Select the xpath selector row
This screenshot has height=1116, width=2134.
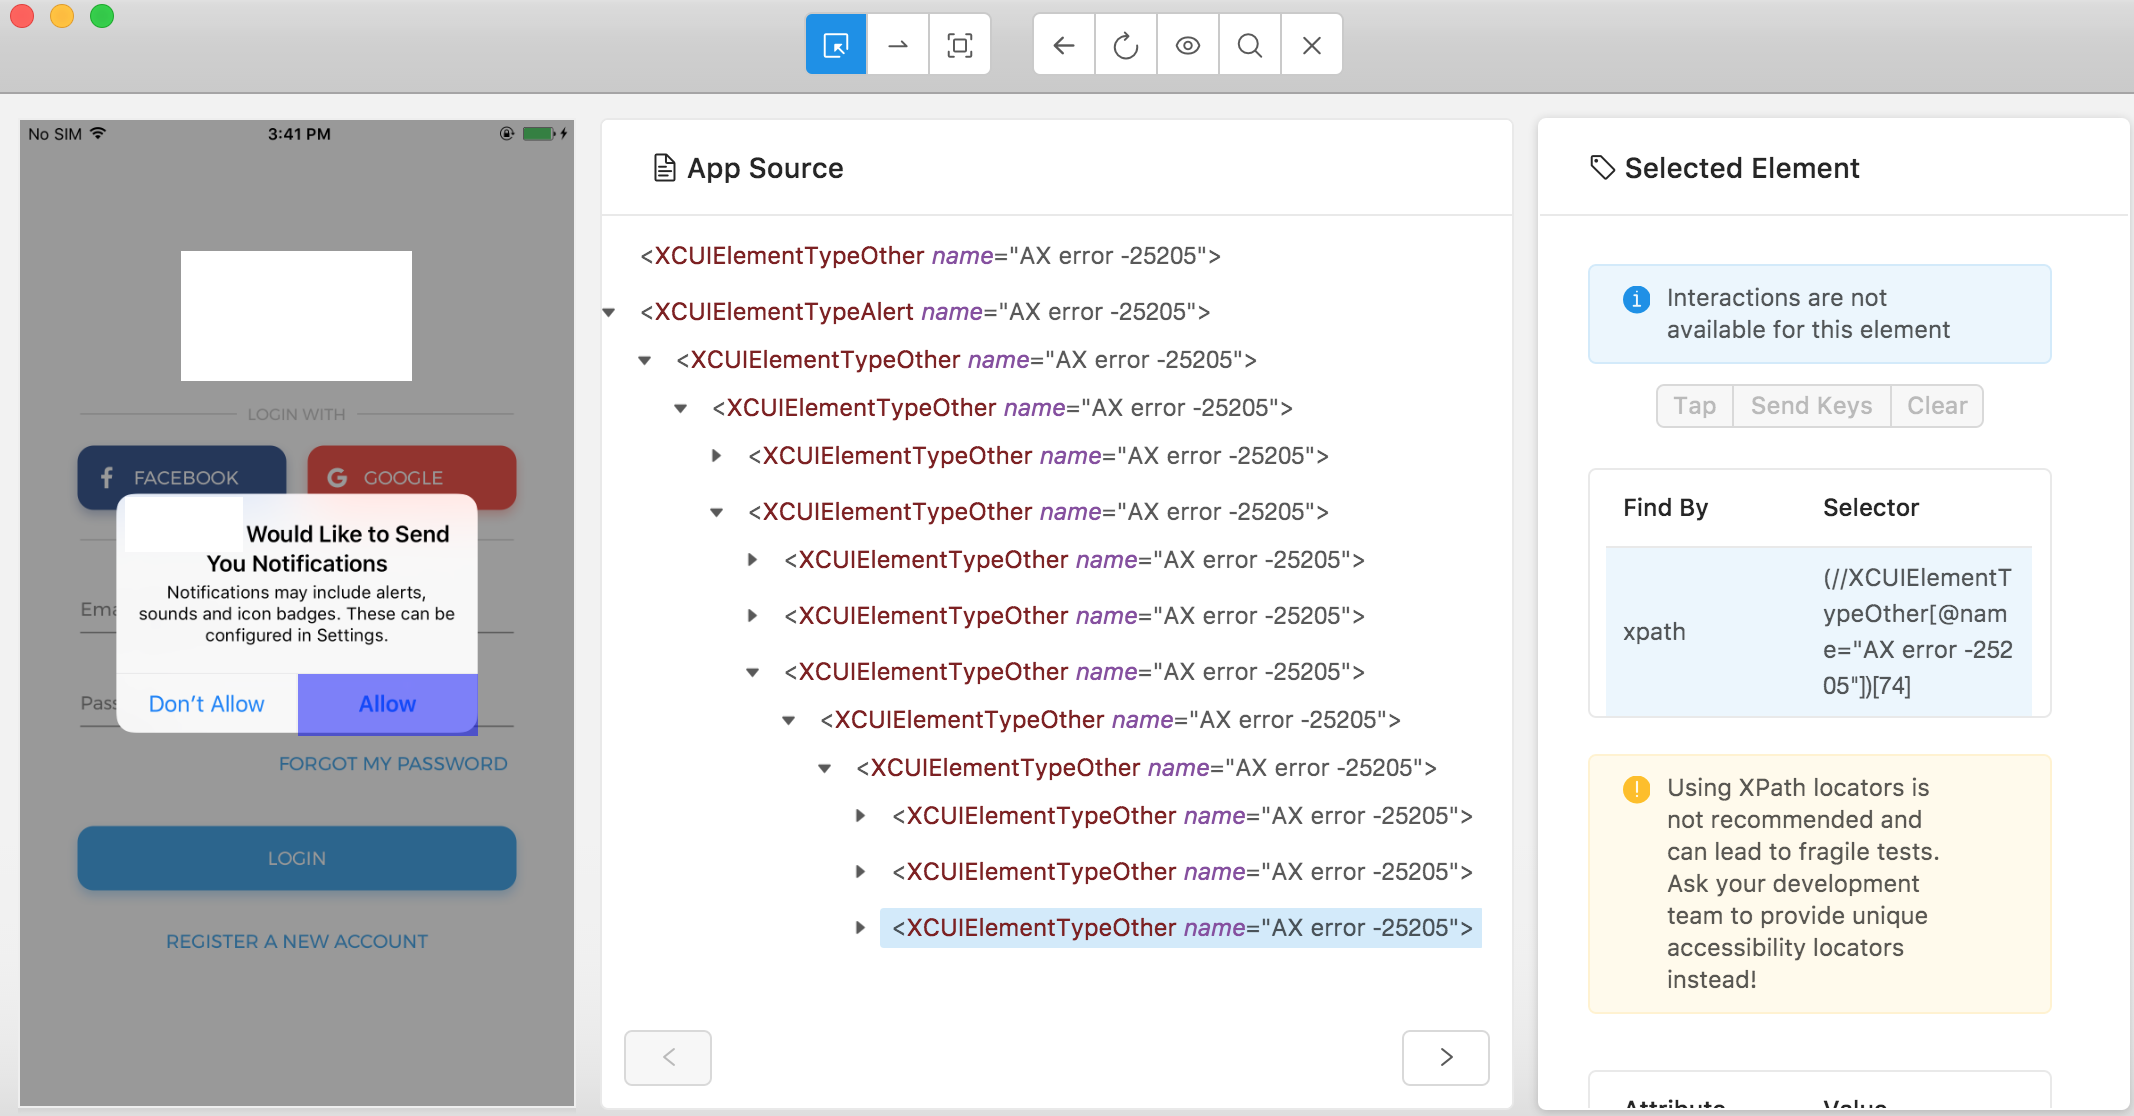pyautogui.click(x=1819, y=632)
